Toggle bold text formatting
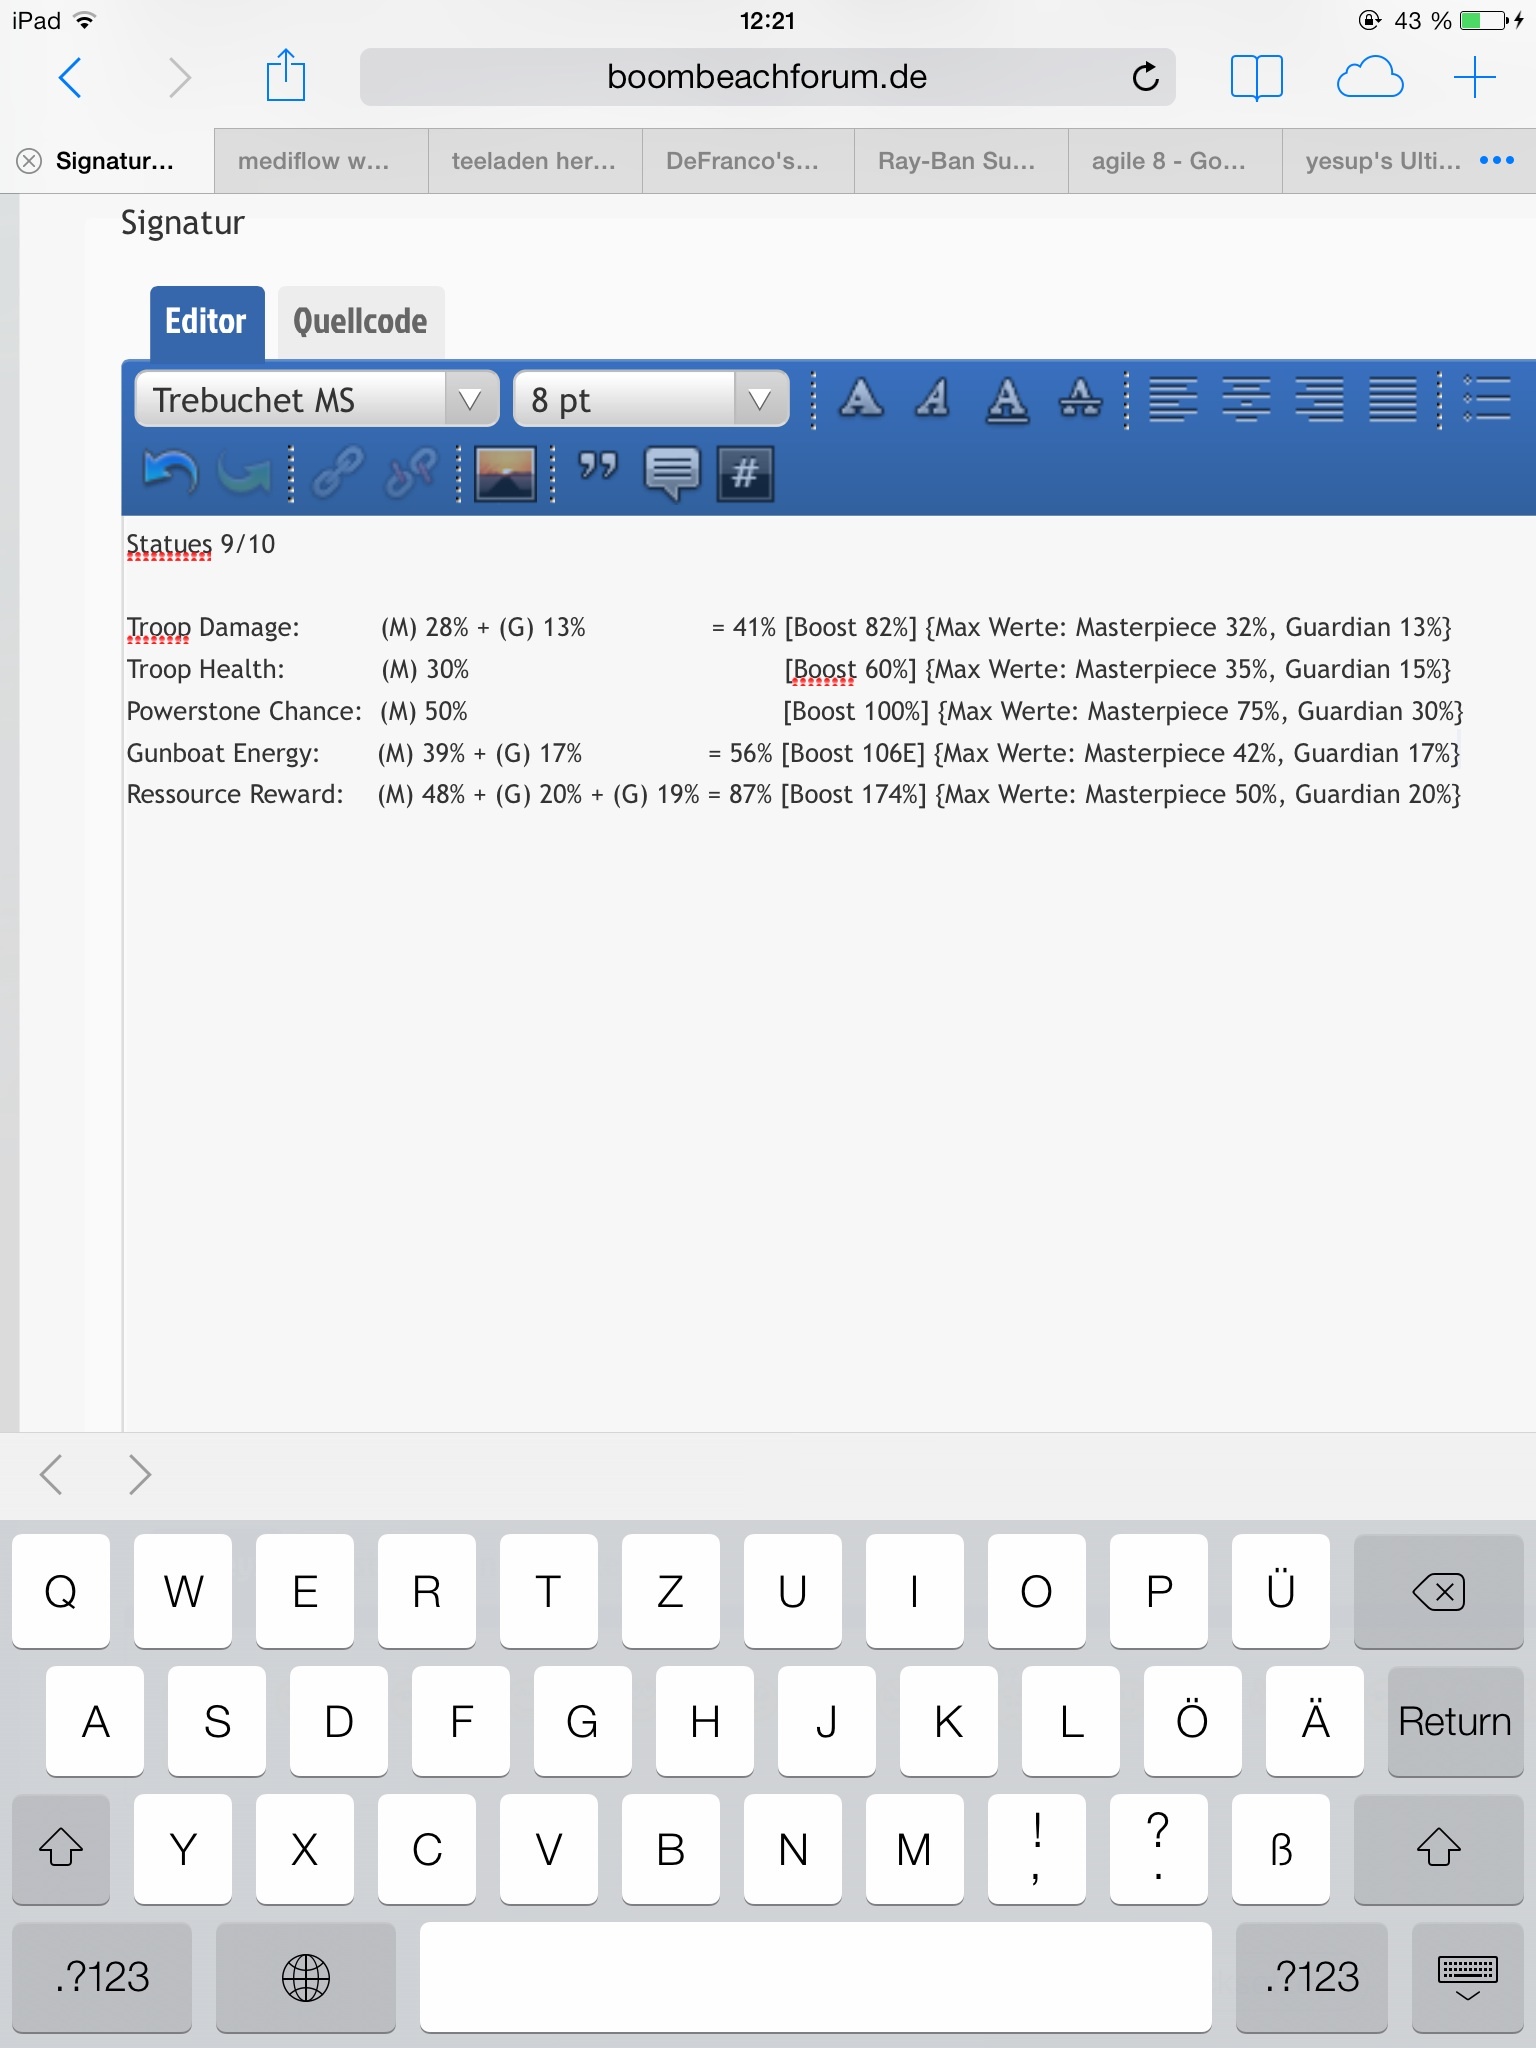Screen dimensions: 1536x2048 861,399
